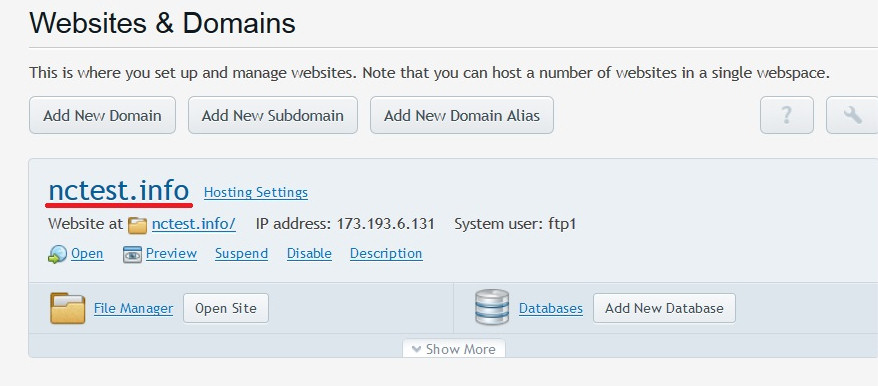This screenshot has width=878, height=386.
Task: Click the nctest.info domain heading
Action: tap(119, 190)
